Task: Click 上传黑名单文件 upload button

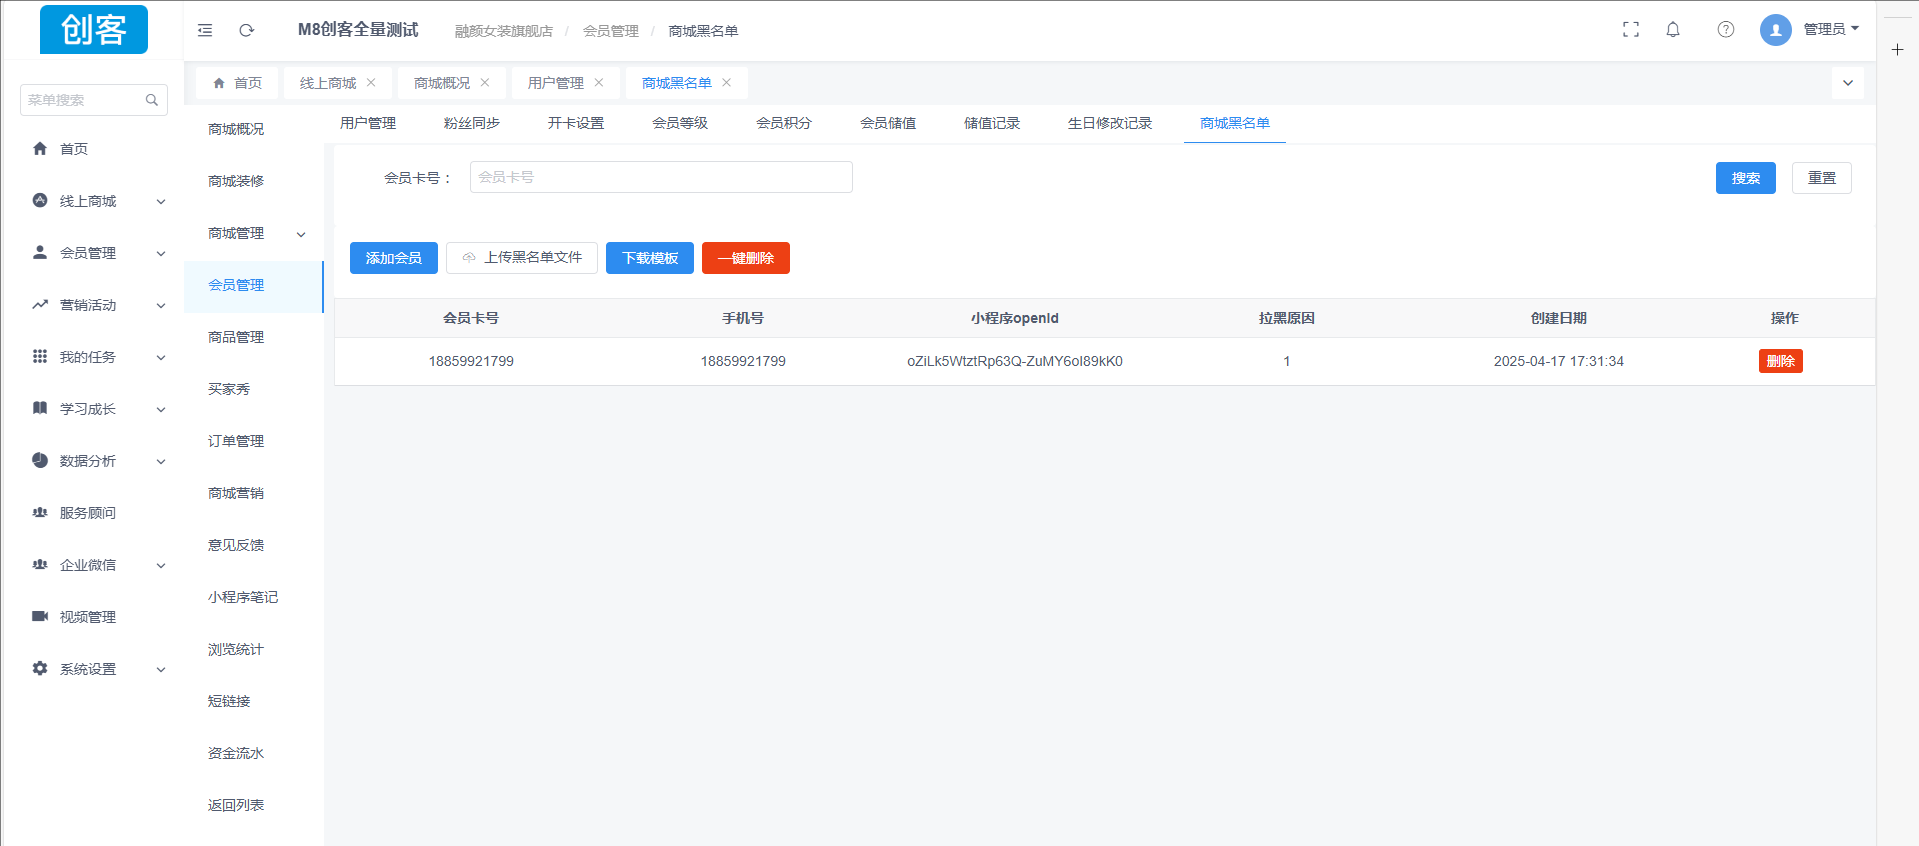Action: pos(522,258)
